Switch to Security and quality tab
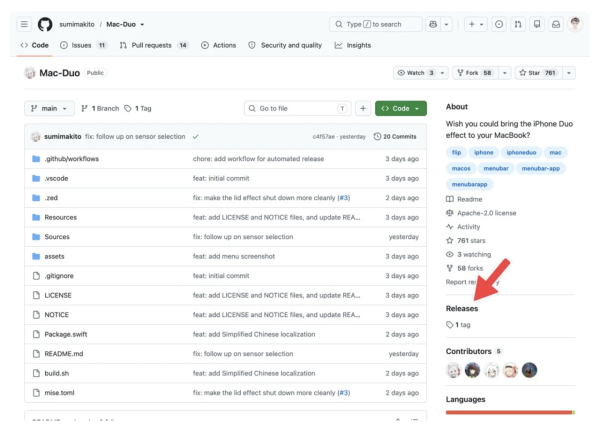Viewport: 600px width, 431px height. coord(285,45)
